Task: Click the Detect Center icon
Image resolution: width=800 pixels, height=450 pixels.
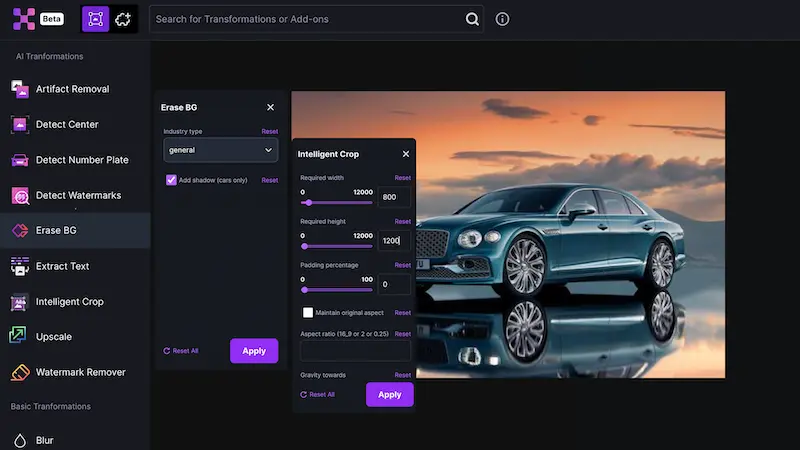Action: [20, 124]
